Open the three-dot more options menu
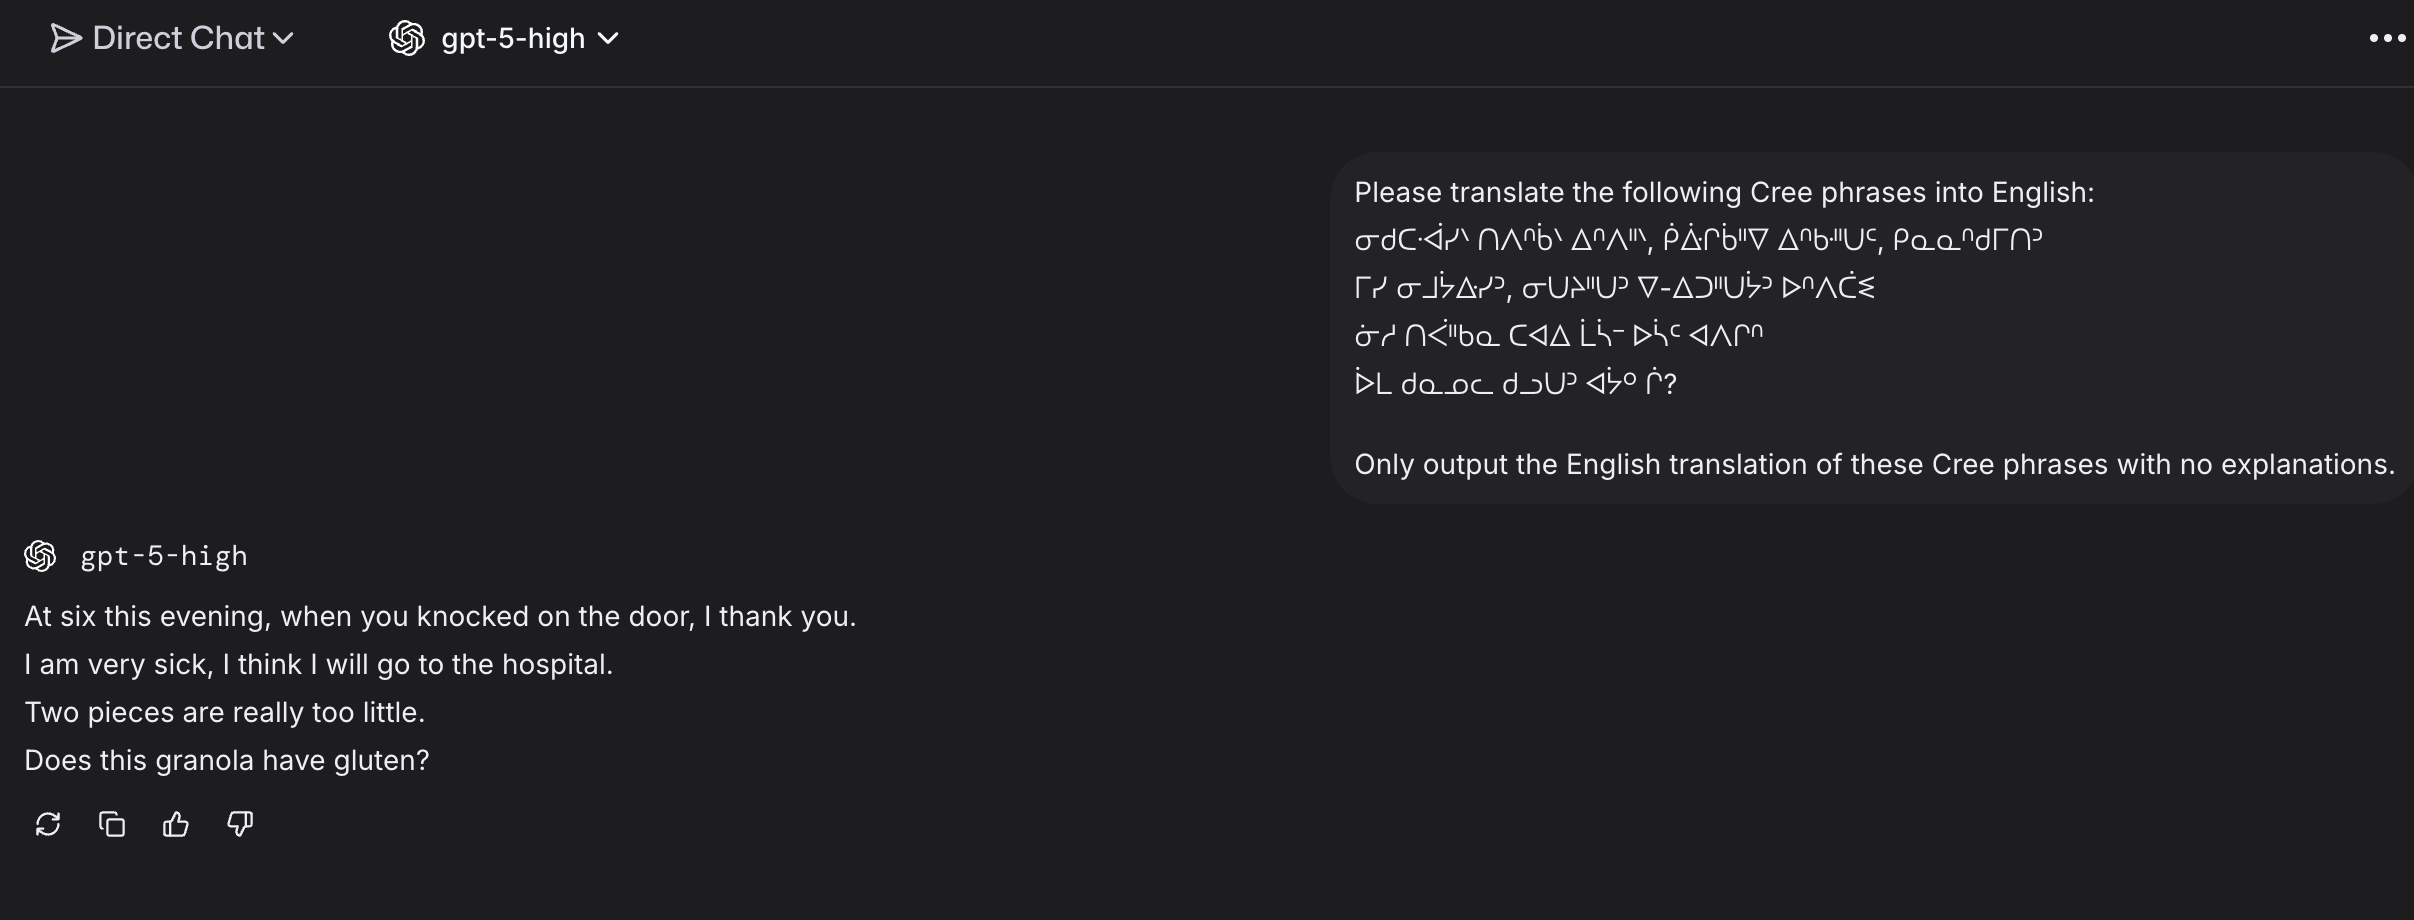The width and height of the screenshot is (2414, 920). (x=2387, y=38)
